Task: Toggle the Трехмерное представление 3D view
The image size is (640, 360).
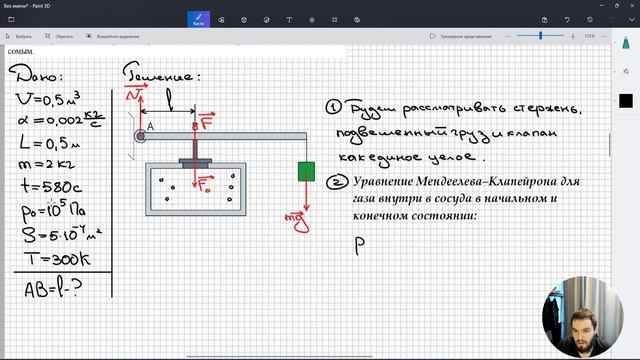Action: coord(461,36)
